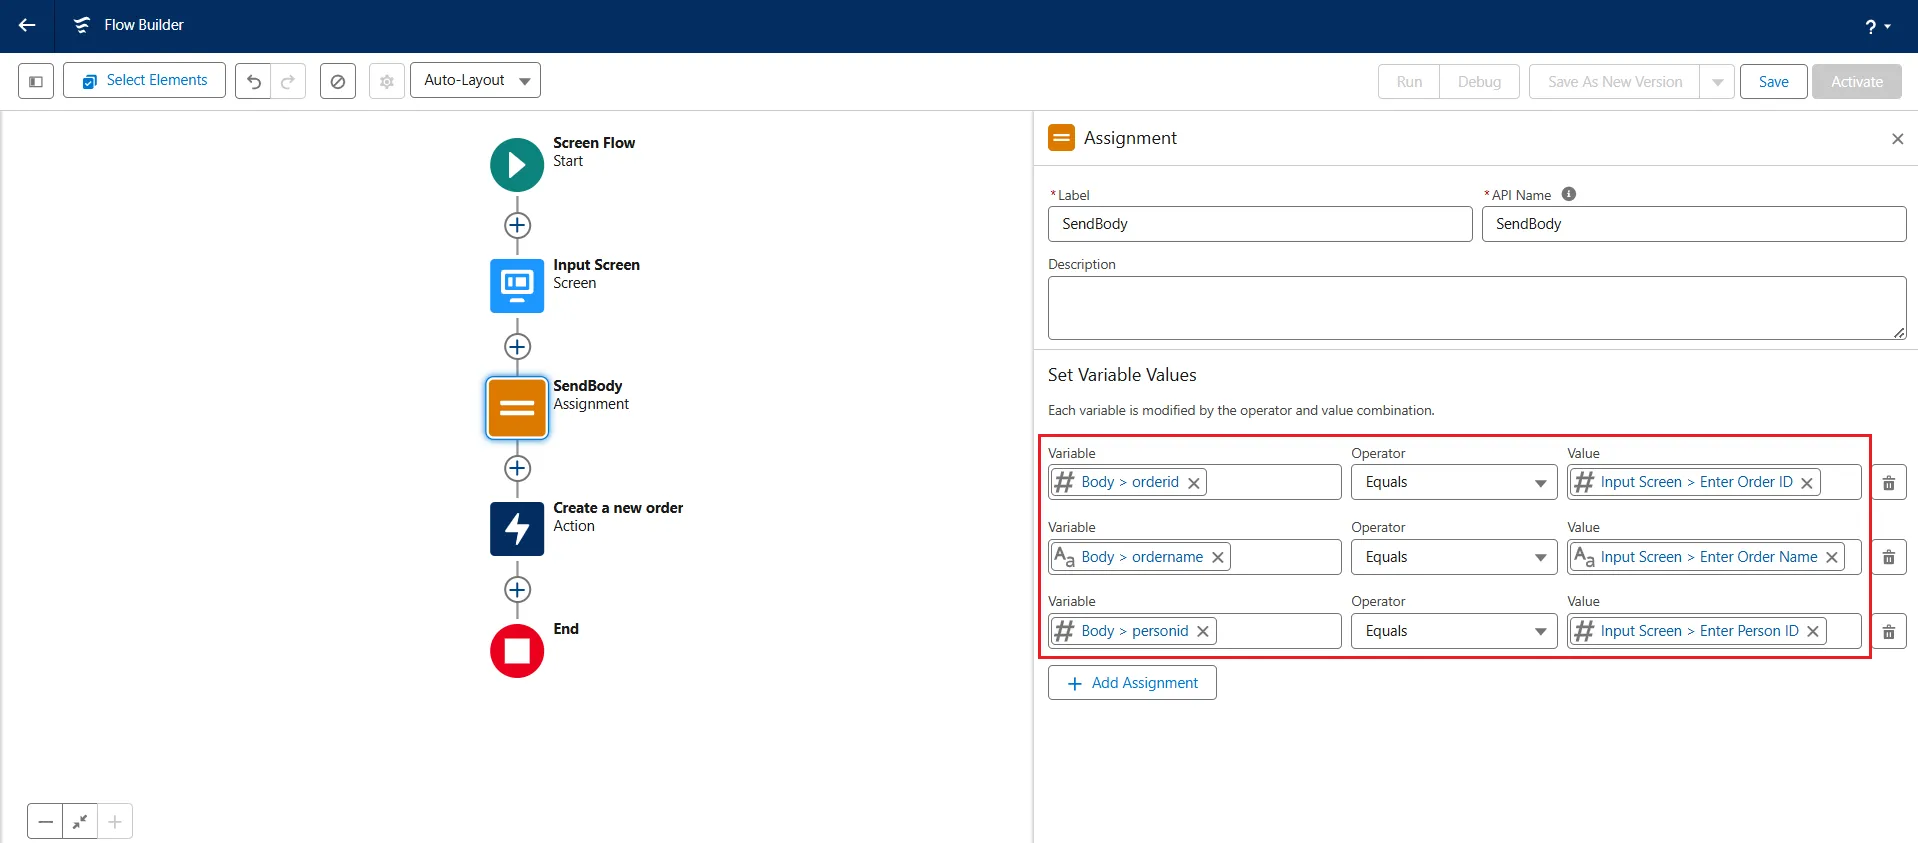The image size is (1918, 843).
Task: Click the Select Elements button
Action: (144, 80)
